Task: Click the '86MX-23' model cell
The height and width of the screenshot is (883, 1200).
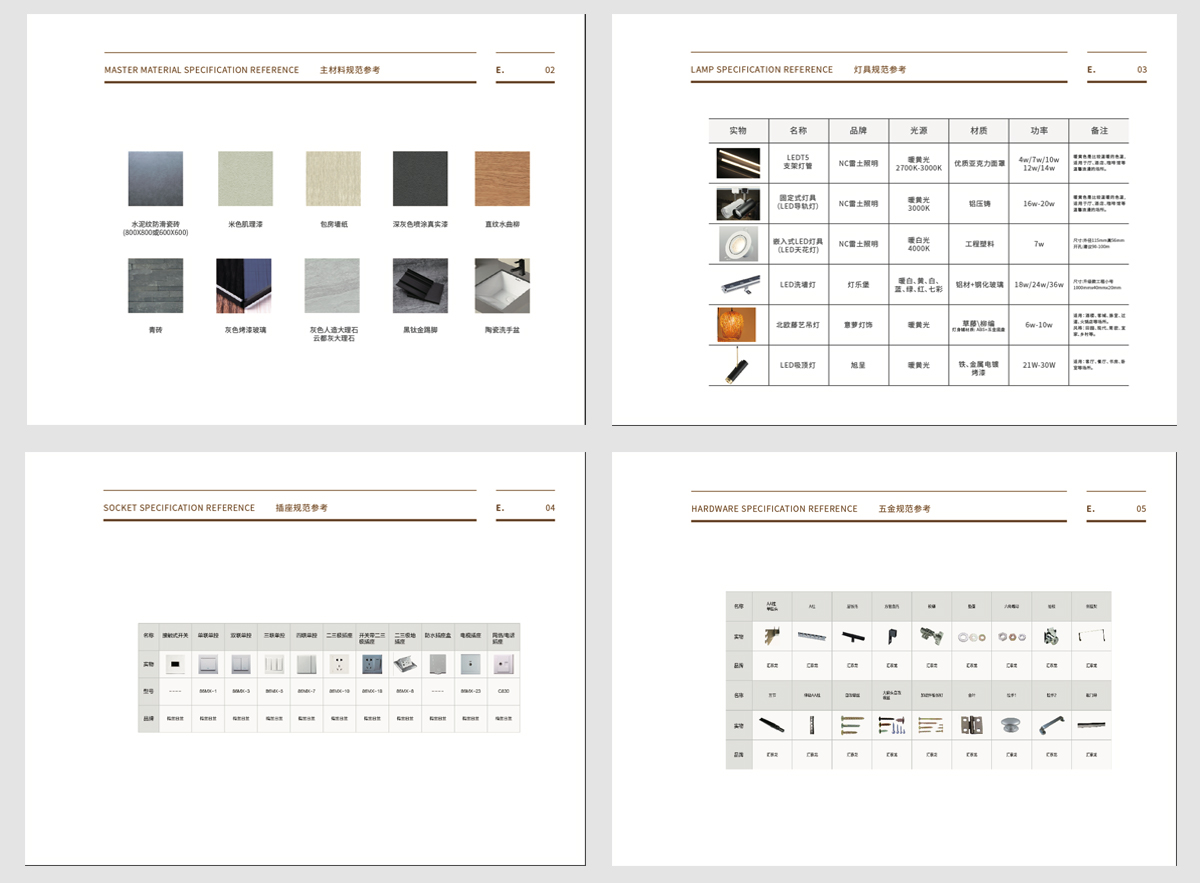Action: [x=470, y=691]
